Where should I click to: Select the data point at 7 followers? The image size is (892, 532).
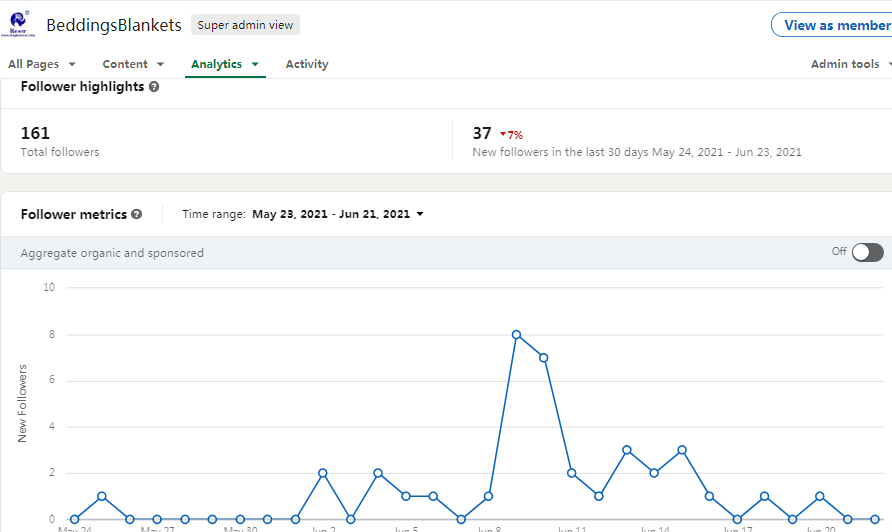[543, 358]
